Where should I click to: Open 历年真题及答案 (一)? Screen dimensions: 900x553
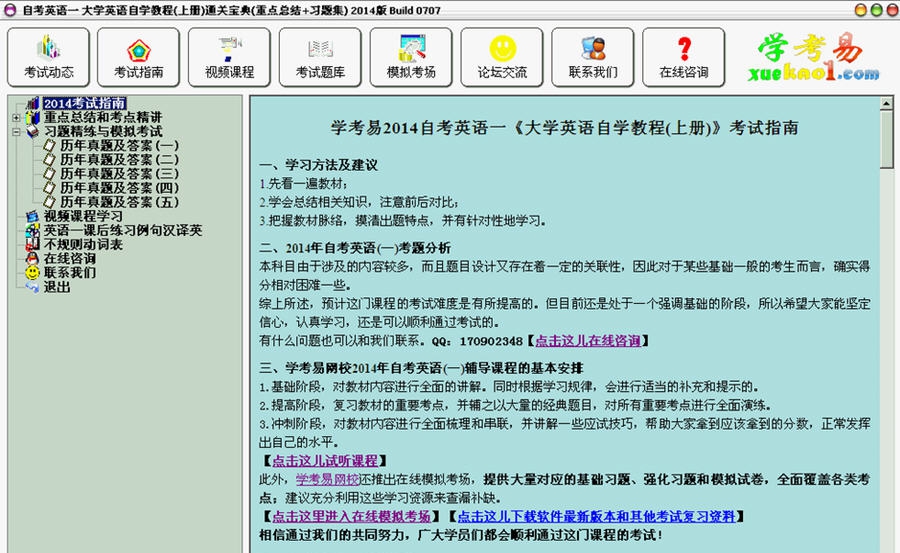[119, 145]
